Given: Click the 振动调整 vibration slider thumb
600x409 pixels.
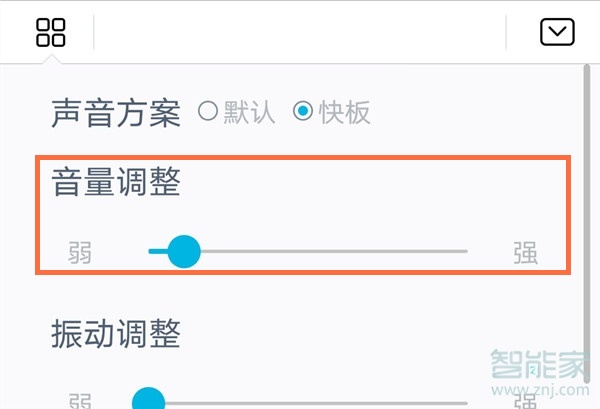Looking at the screenshot, I should [148, 398].
